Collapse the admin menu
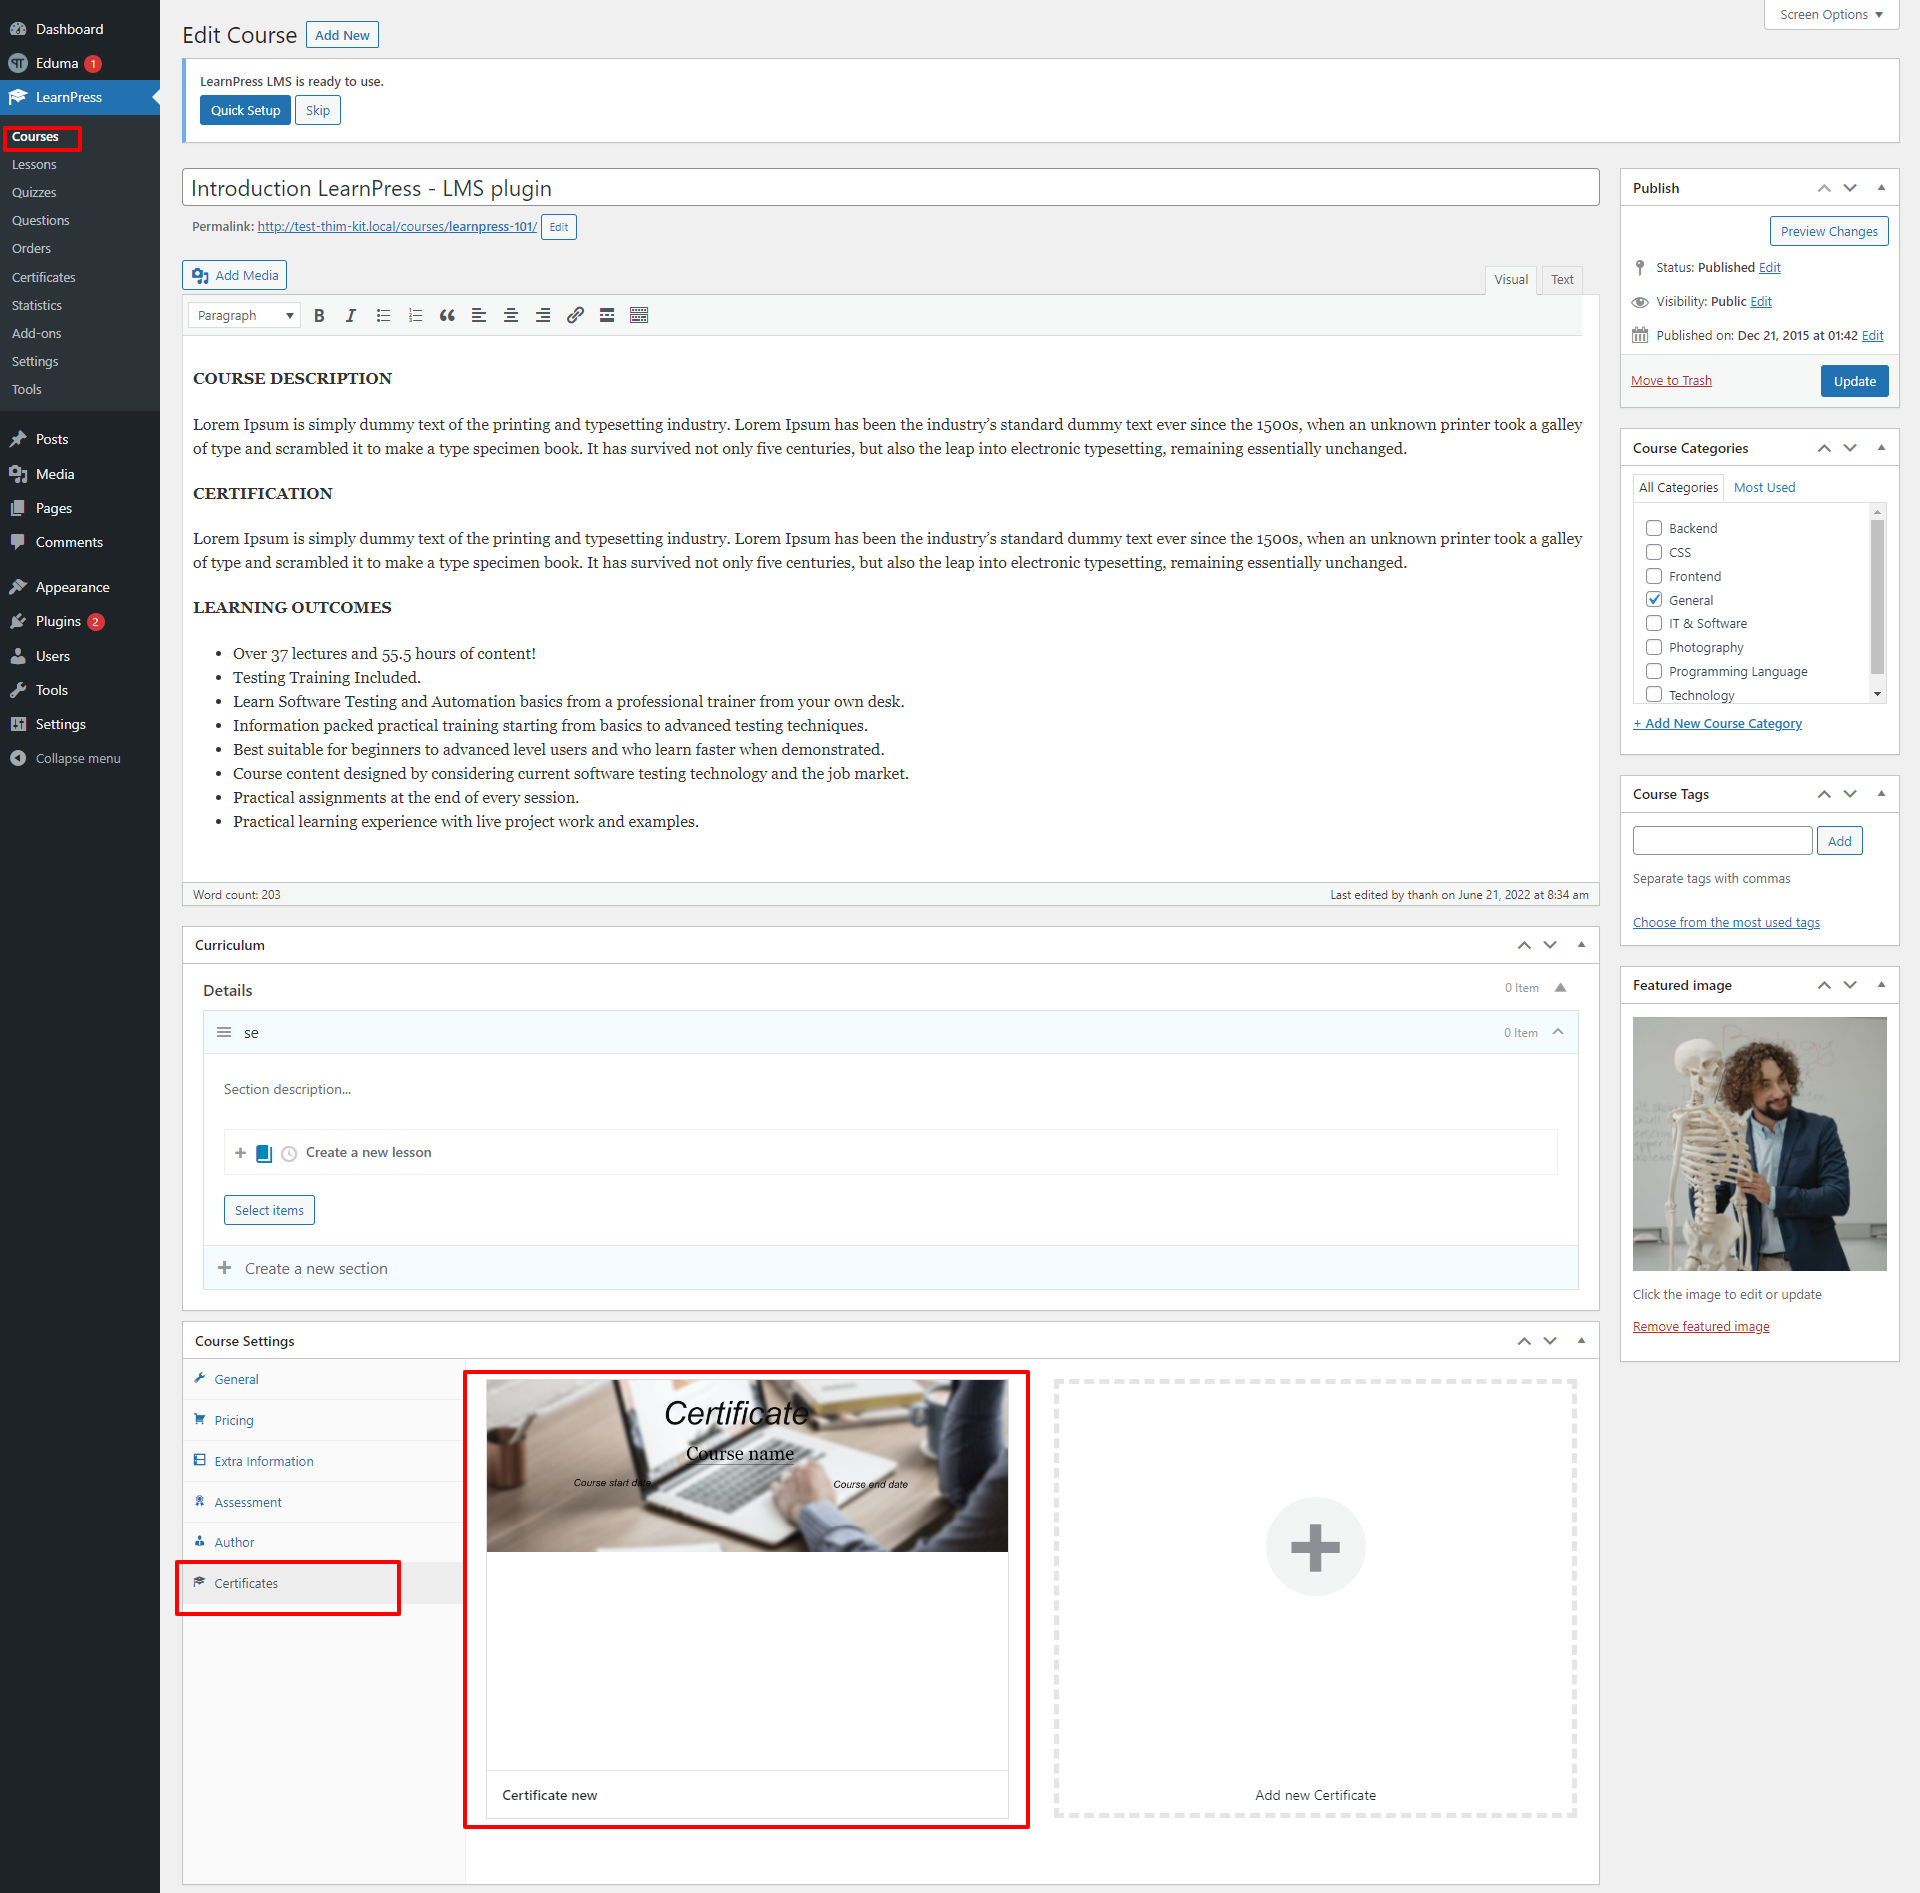This screenshot has height=1893, width=1920. [x=80, y=758]
